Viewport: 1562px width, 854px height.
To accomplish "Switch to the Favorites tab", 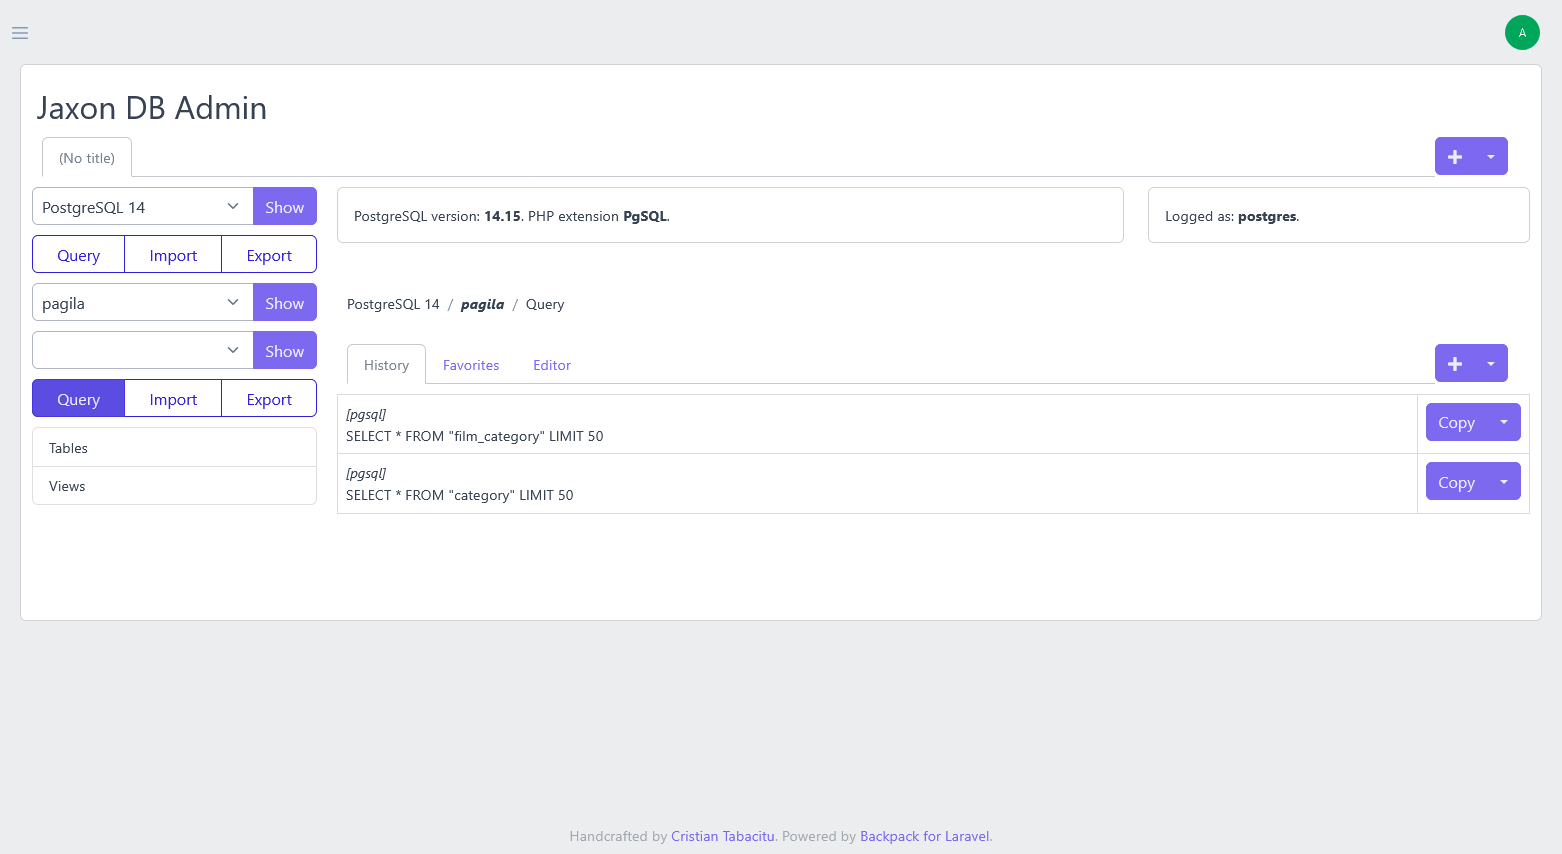I will click(470, 364).
